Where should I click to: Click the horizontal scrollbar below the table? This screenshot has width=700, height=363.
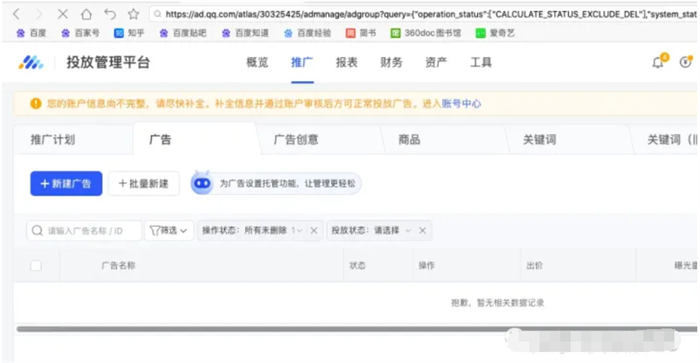tap(356, 329)
